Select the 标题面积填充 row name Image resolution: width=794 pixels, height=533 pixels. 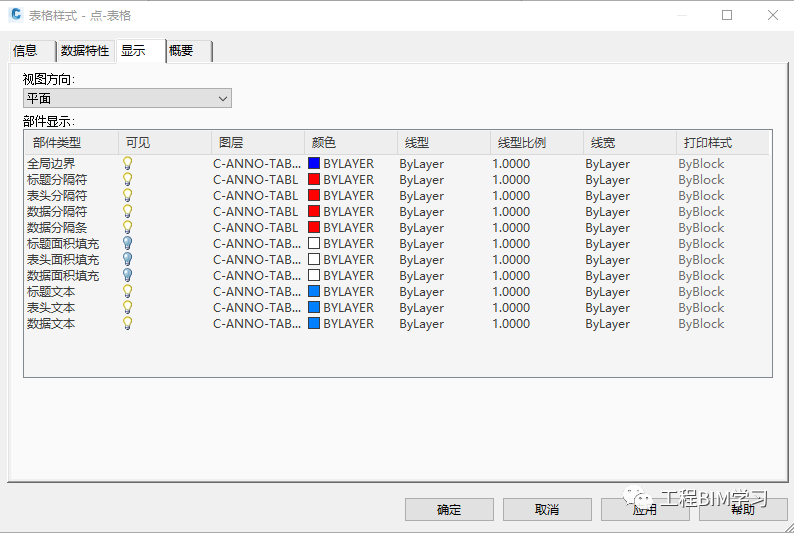click(63, 243)
